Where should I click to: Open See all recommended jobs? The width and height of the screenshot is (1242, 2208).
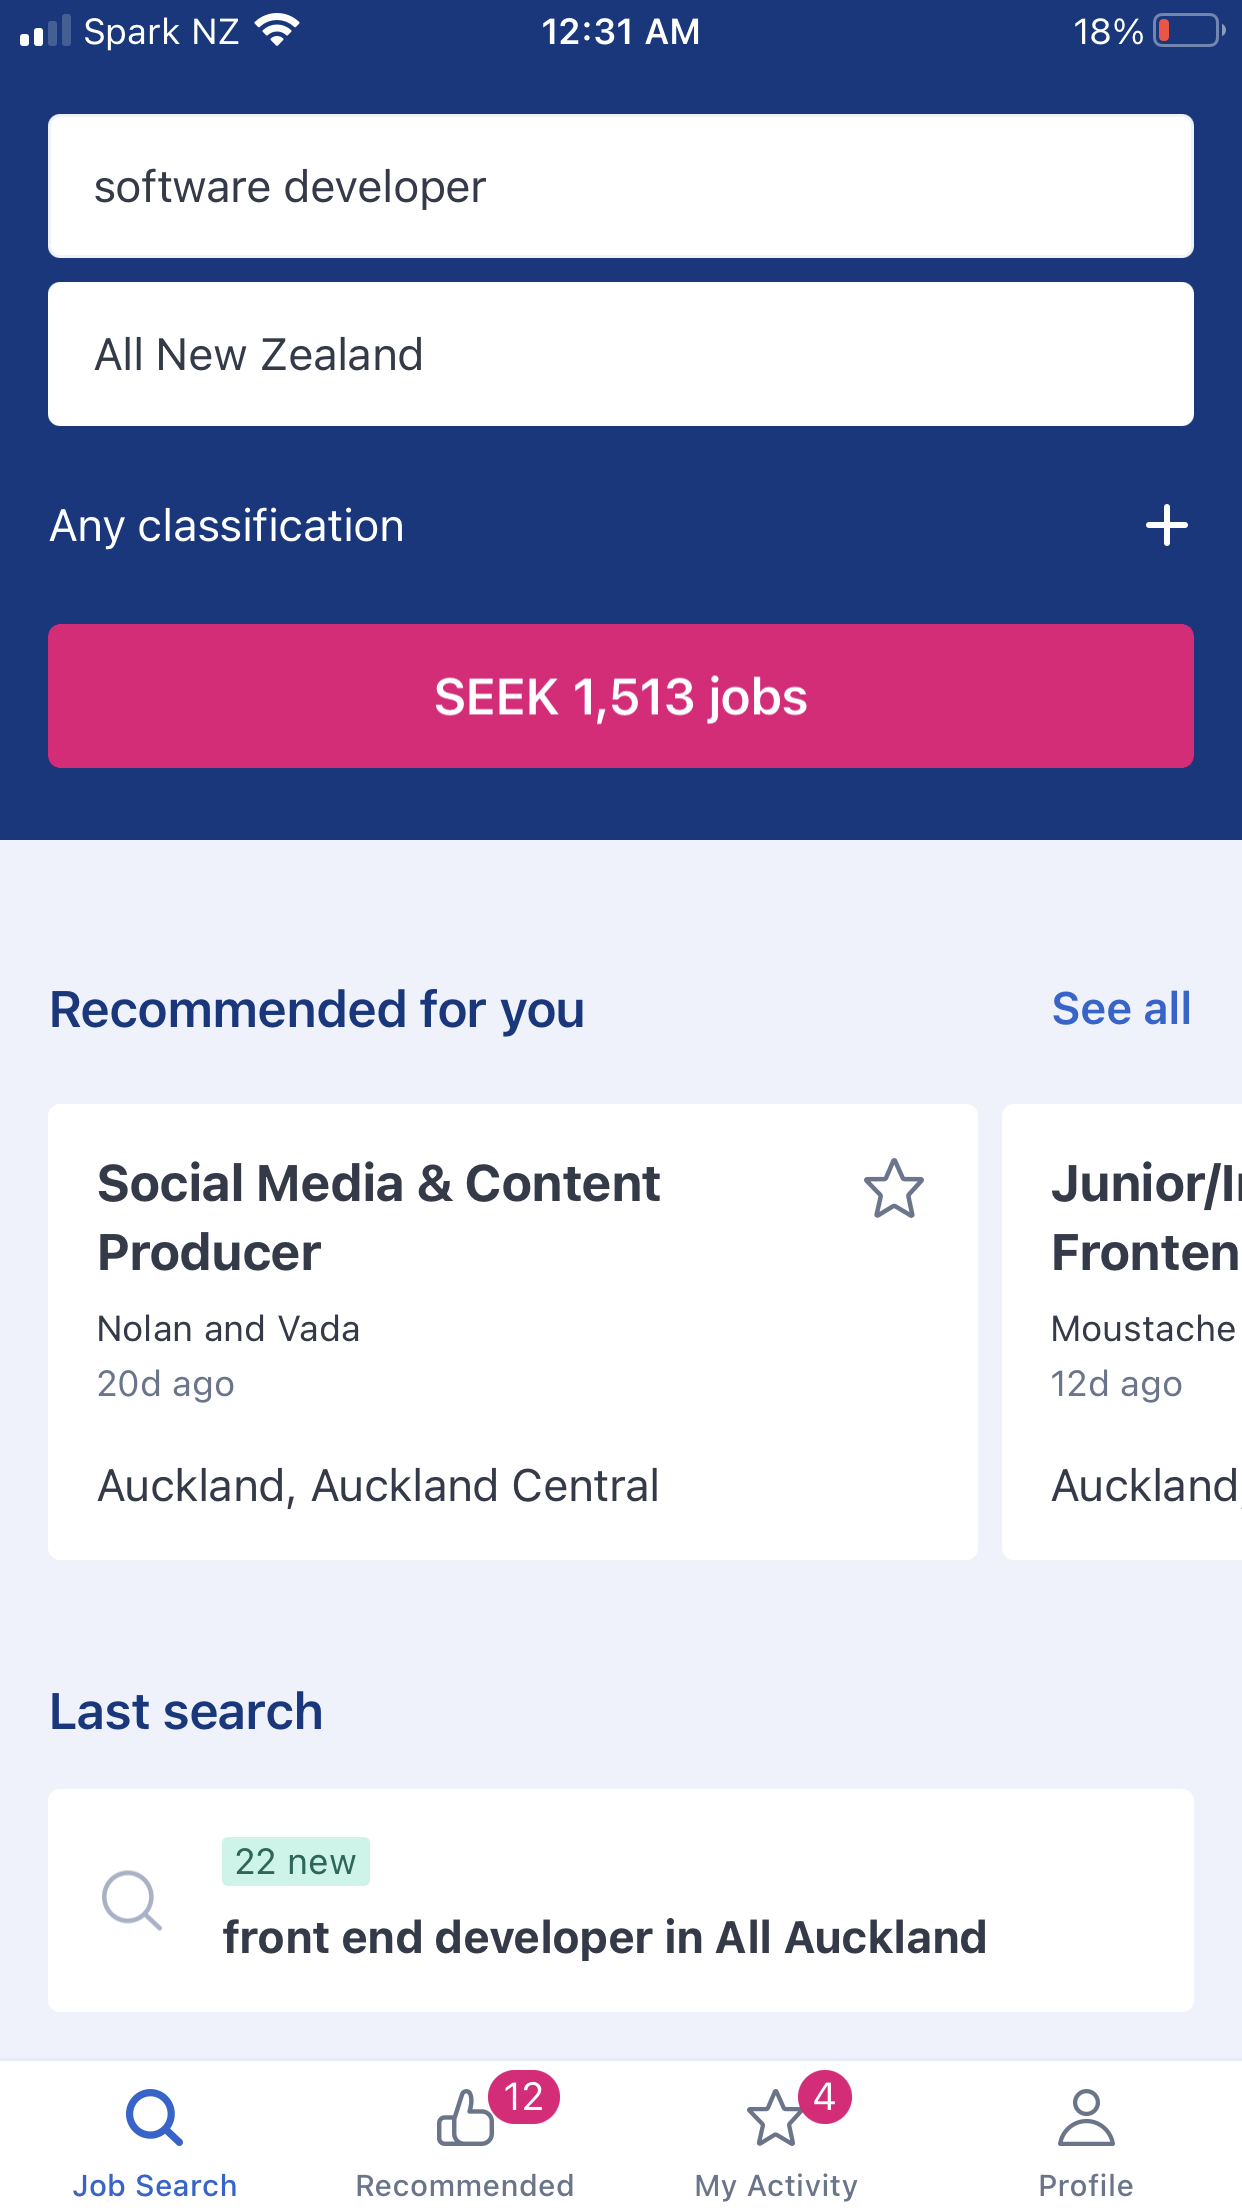pos(1121,1009)
